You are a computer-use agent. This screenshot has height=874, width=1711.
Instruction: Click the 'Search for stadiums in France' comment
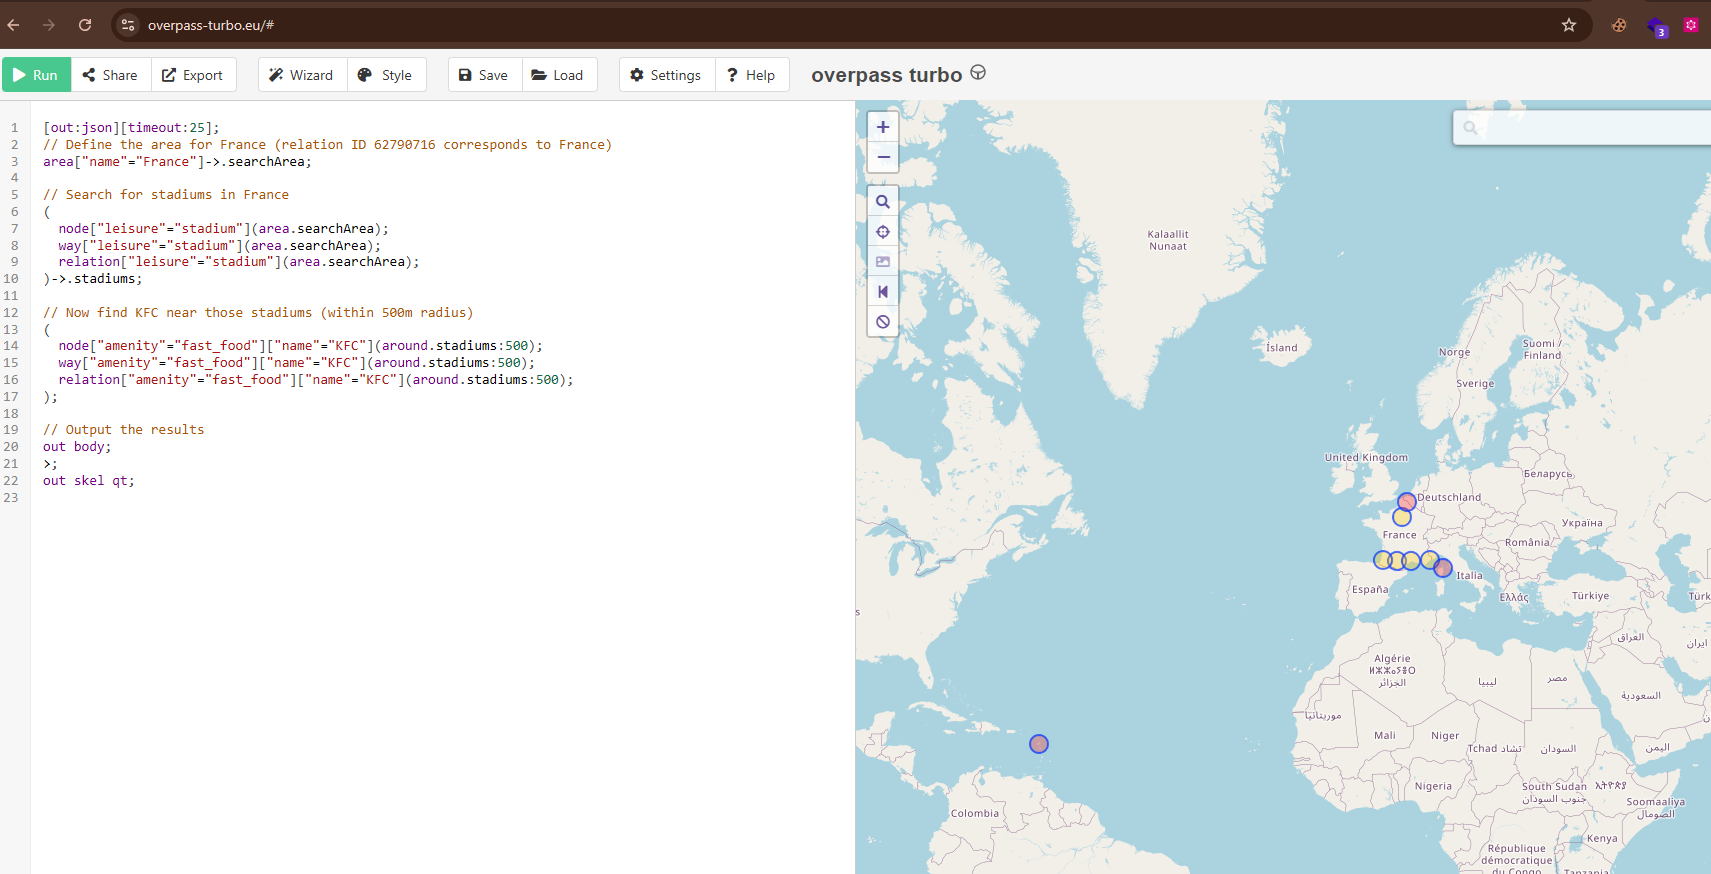[x=166, y=195]
